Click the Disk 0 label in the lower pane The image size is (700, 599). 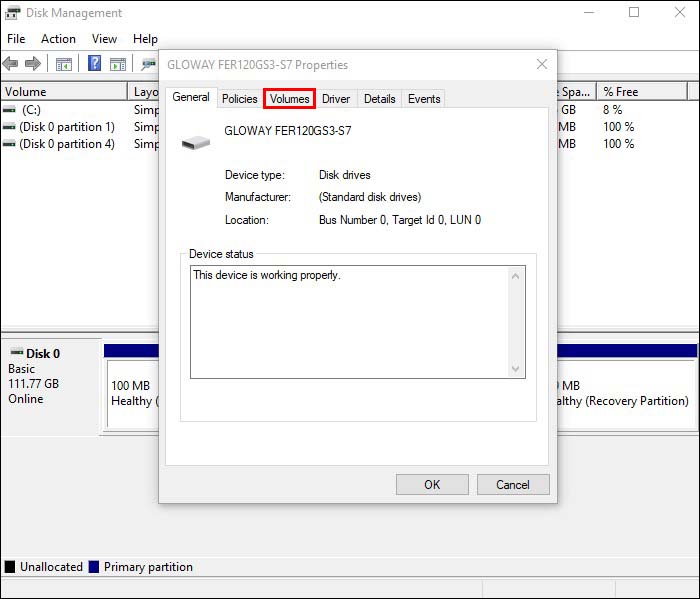(x=43, y=354)
